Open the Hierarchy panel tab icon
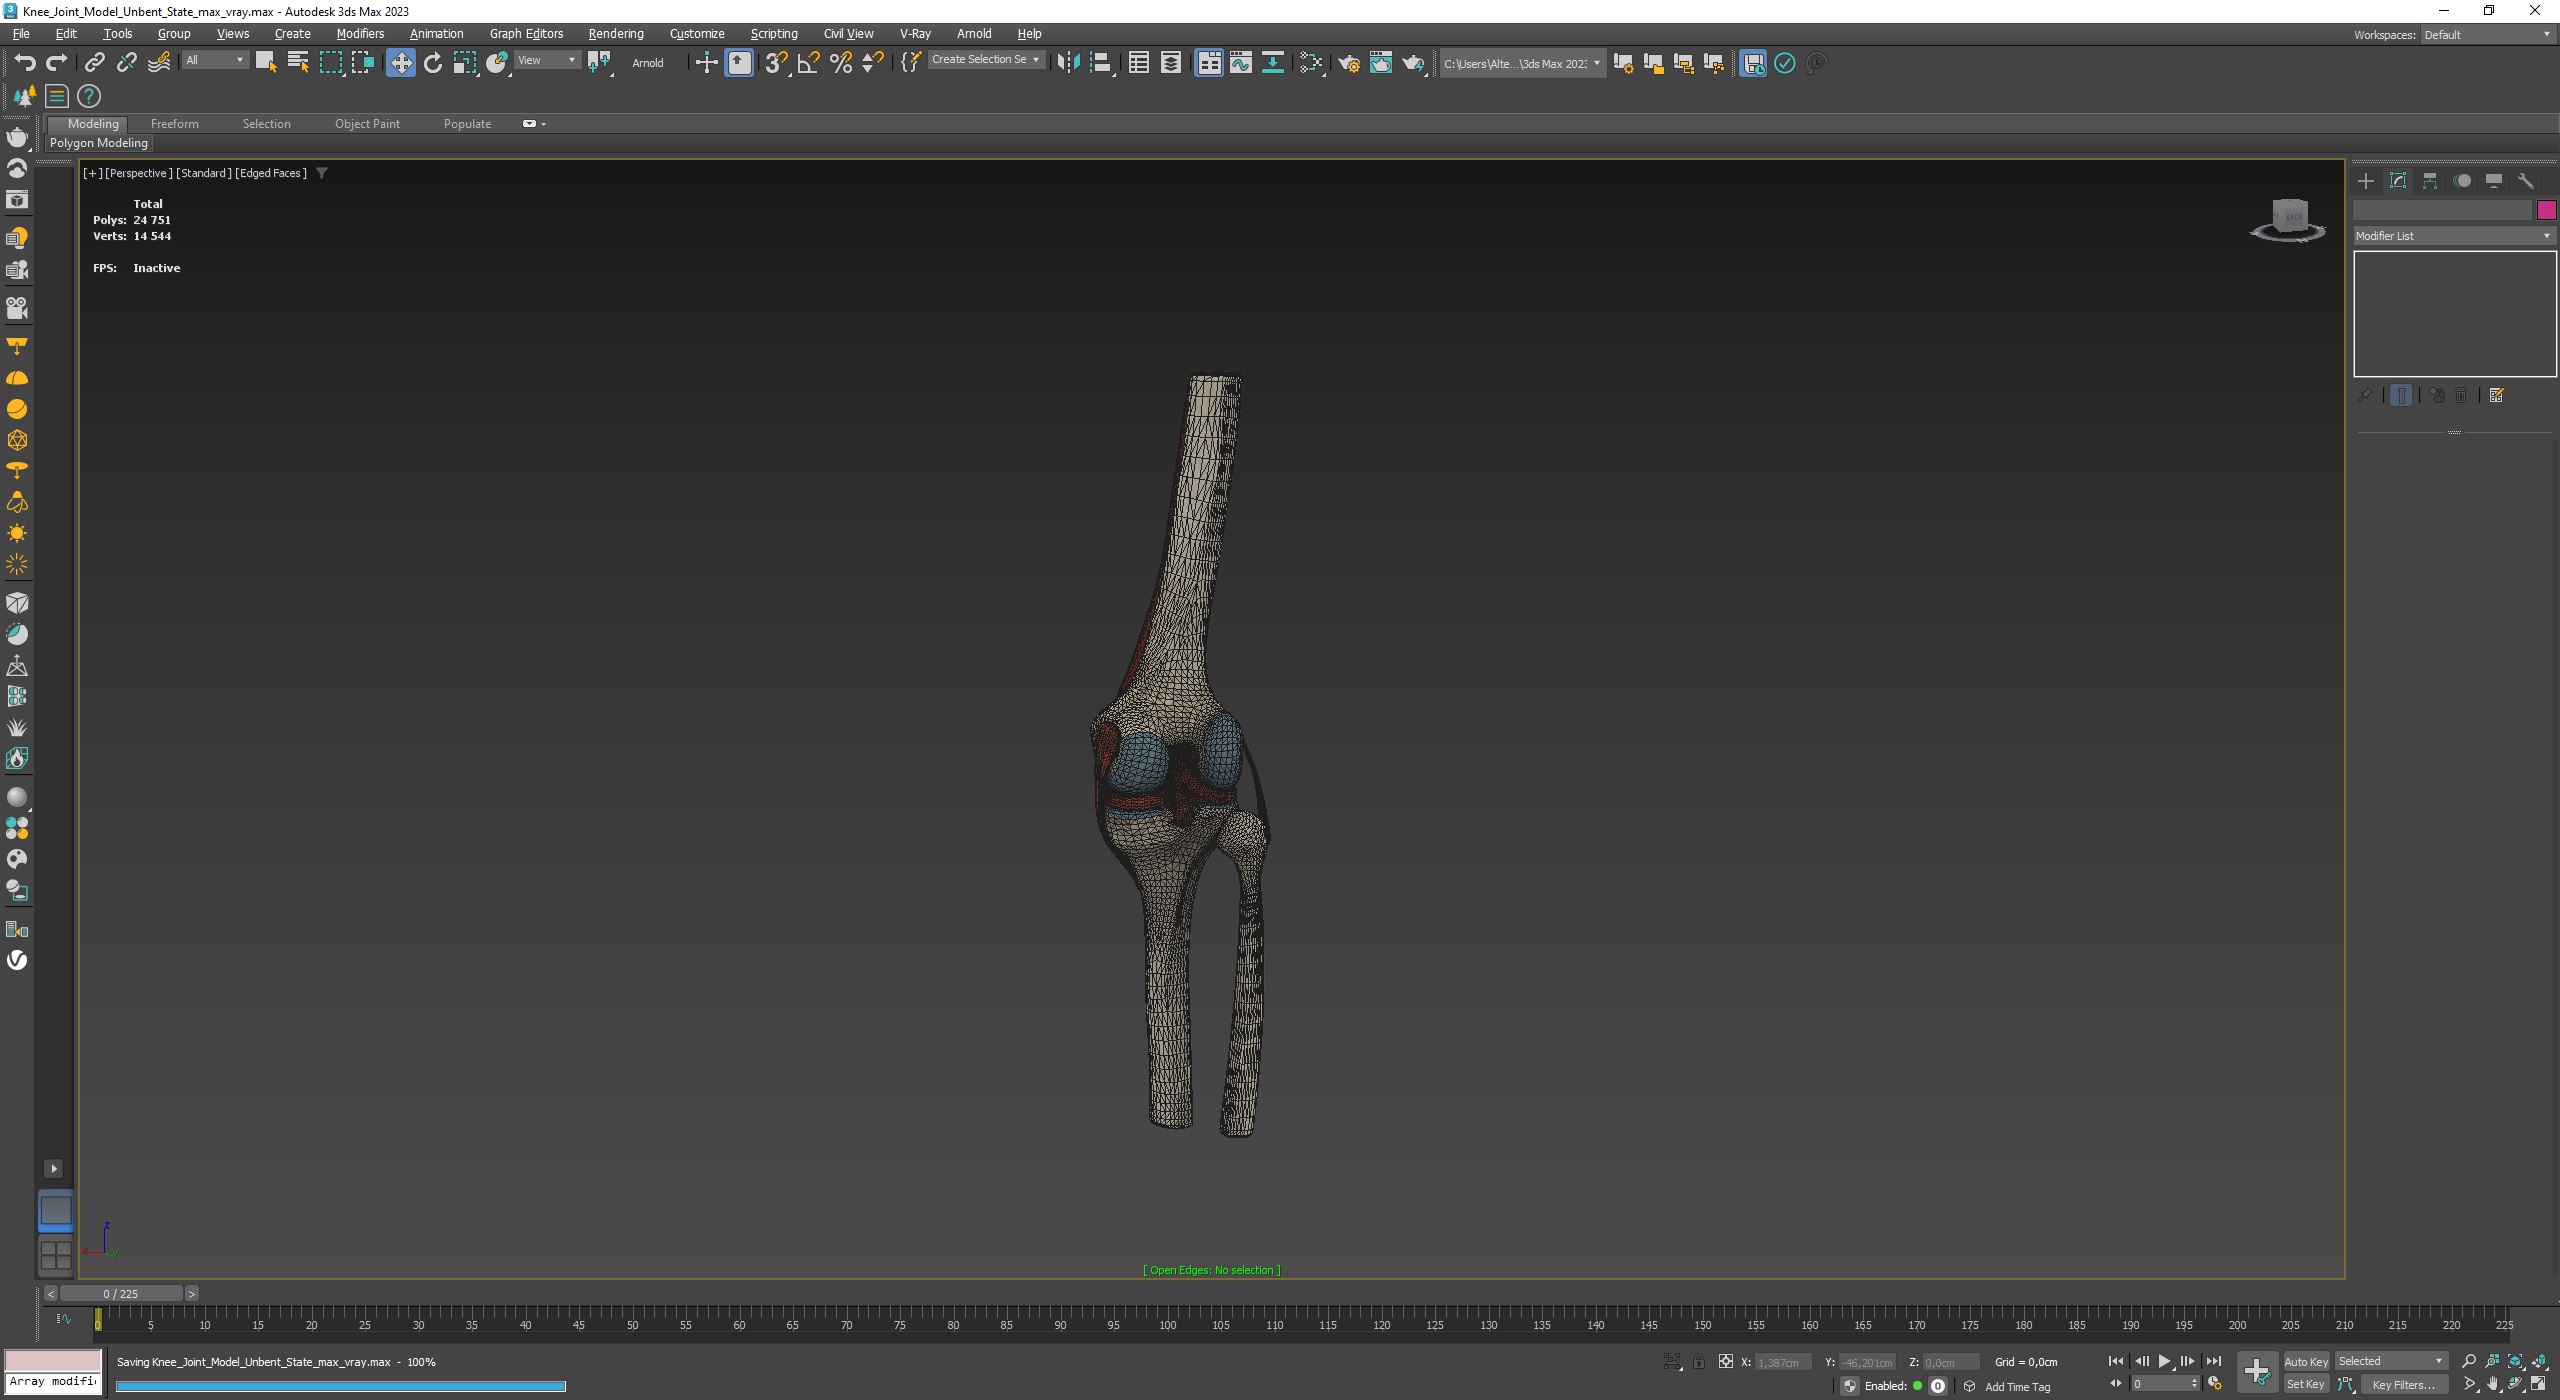 (x=2430, y=181)
